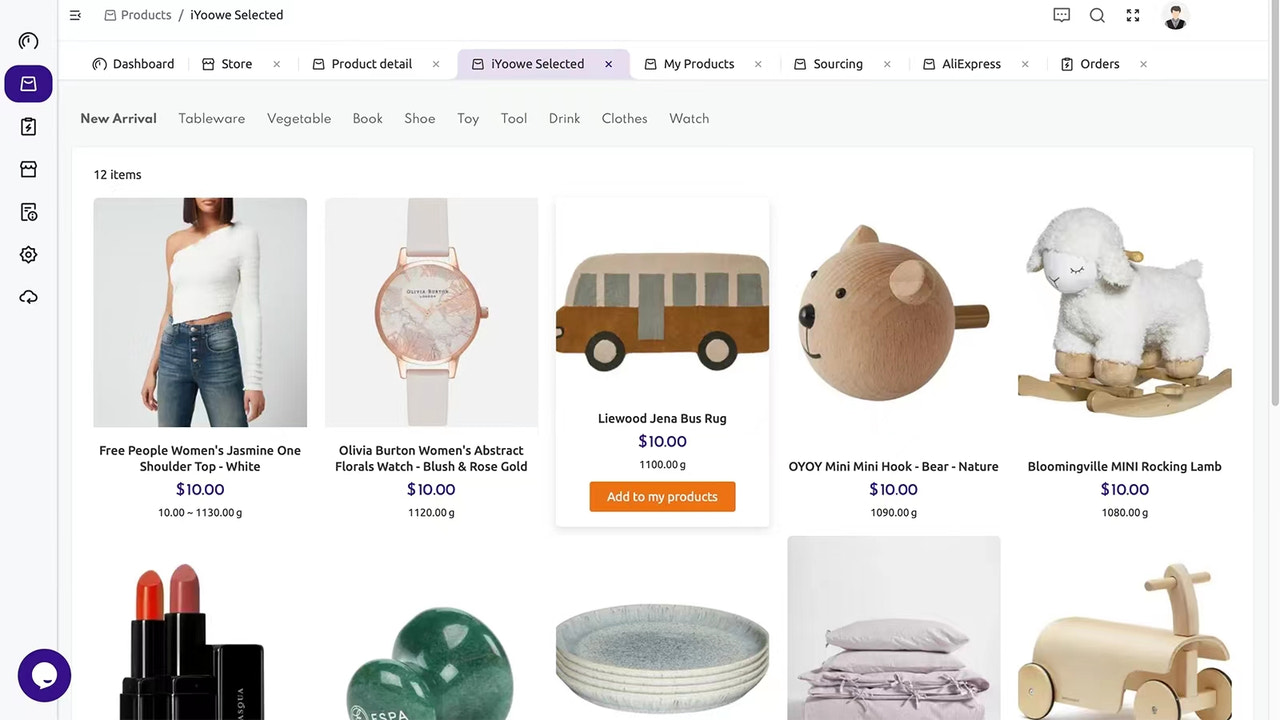Select the shopping bag Products icon

coord(28,83)
